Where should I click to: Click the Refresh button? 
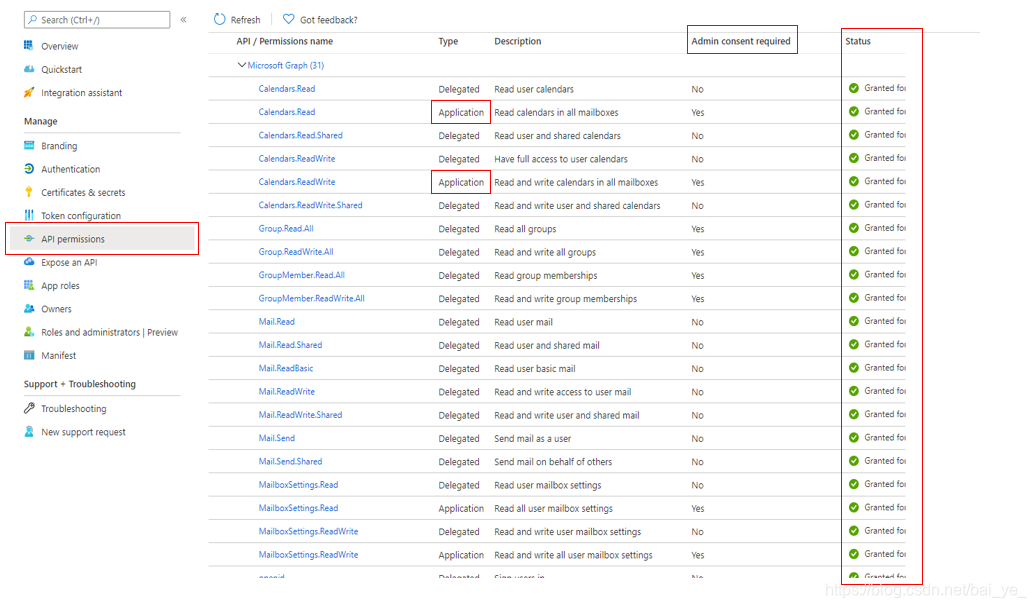click(x=237, y=20)
